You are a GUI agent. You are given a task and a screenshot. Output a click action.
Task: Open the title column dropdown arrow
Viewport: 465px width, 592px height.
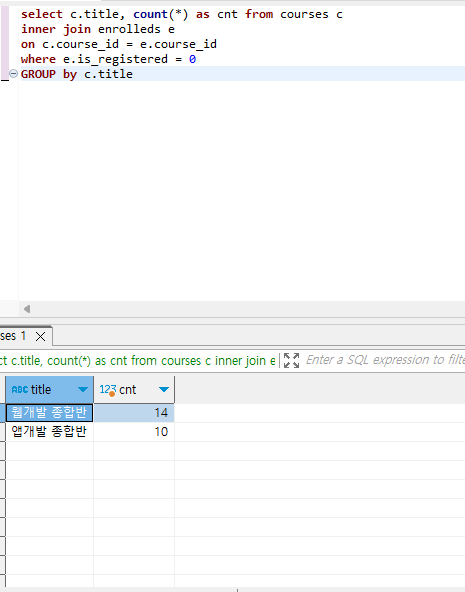point(83,389)
